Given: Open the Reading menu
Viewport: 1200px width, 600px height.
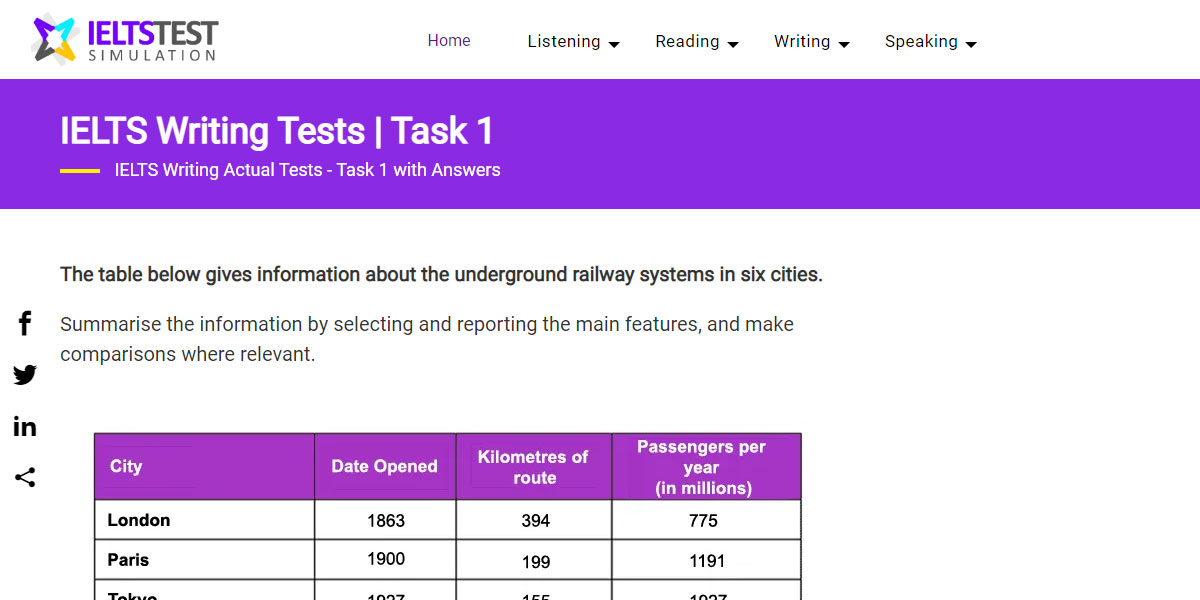Looking at the screenshot, I should (x=687, y=41).
